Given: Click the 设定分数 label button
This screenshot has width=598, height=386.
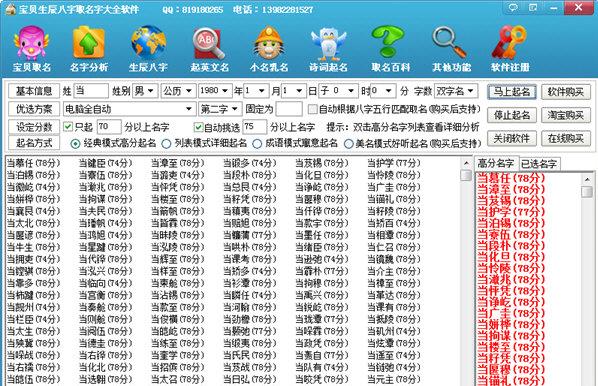Looking at the screenshot, I should [x=34, y=127].
